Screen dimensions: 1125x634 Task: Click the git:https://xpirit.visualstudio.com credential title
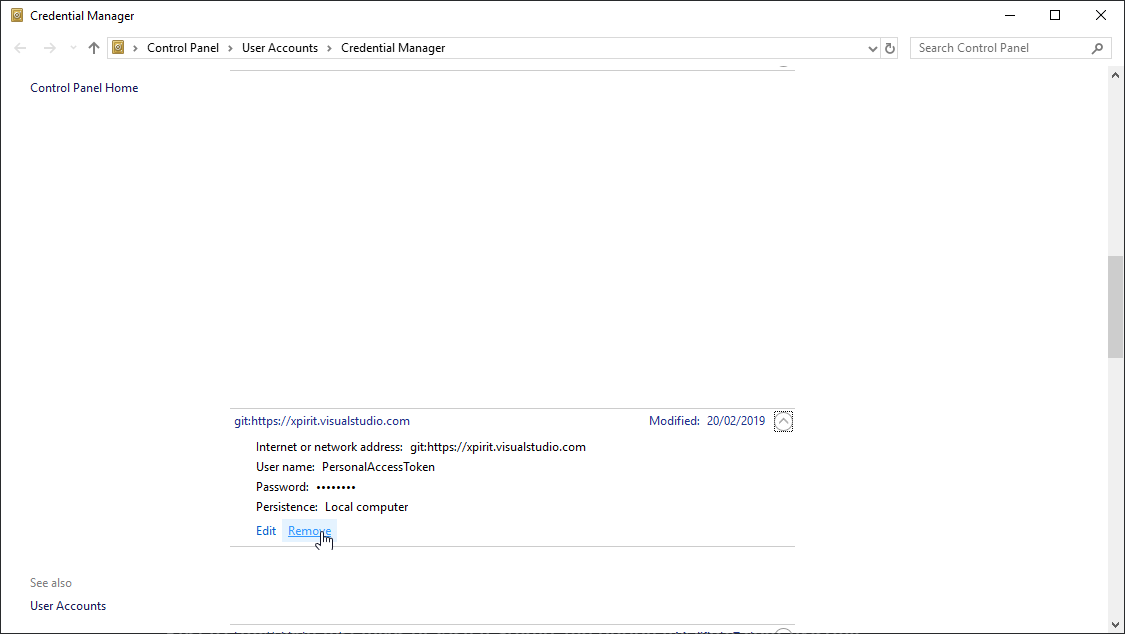click(x=322, y=421)
